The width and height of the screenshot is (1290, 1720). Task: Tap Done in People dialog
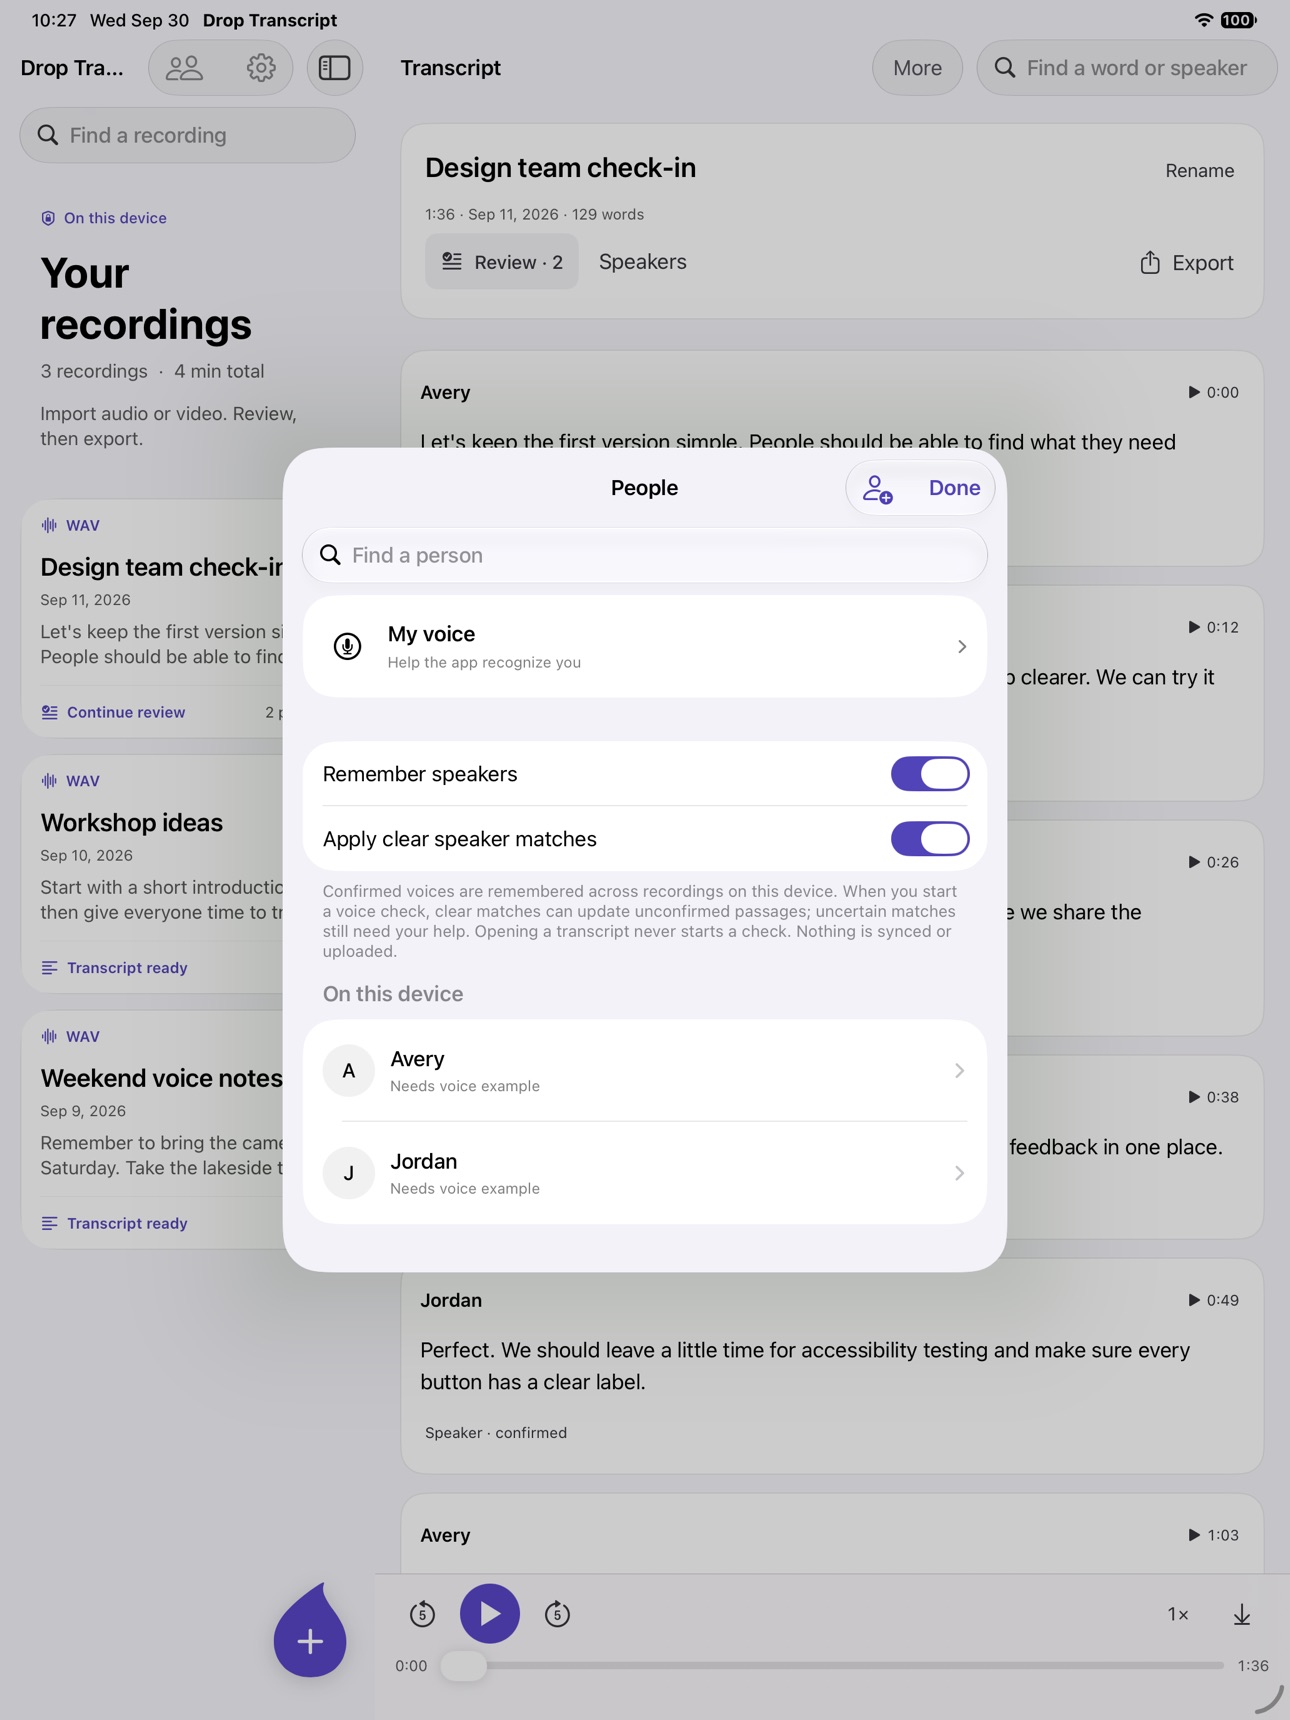click(954, 488)
